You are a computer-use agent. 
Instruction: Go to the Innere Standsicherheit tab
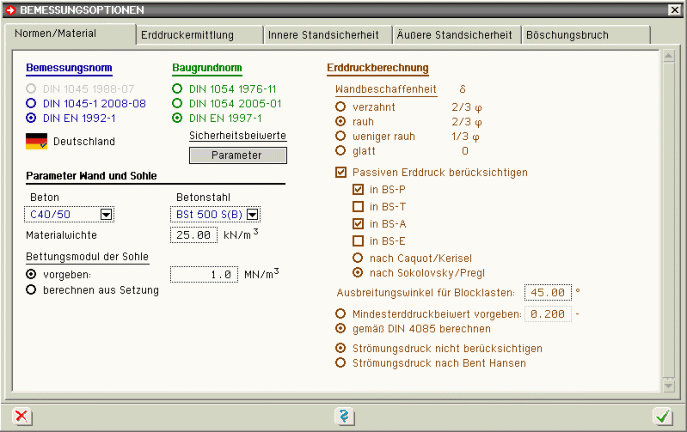pos(325,35)
